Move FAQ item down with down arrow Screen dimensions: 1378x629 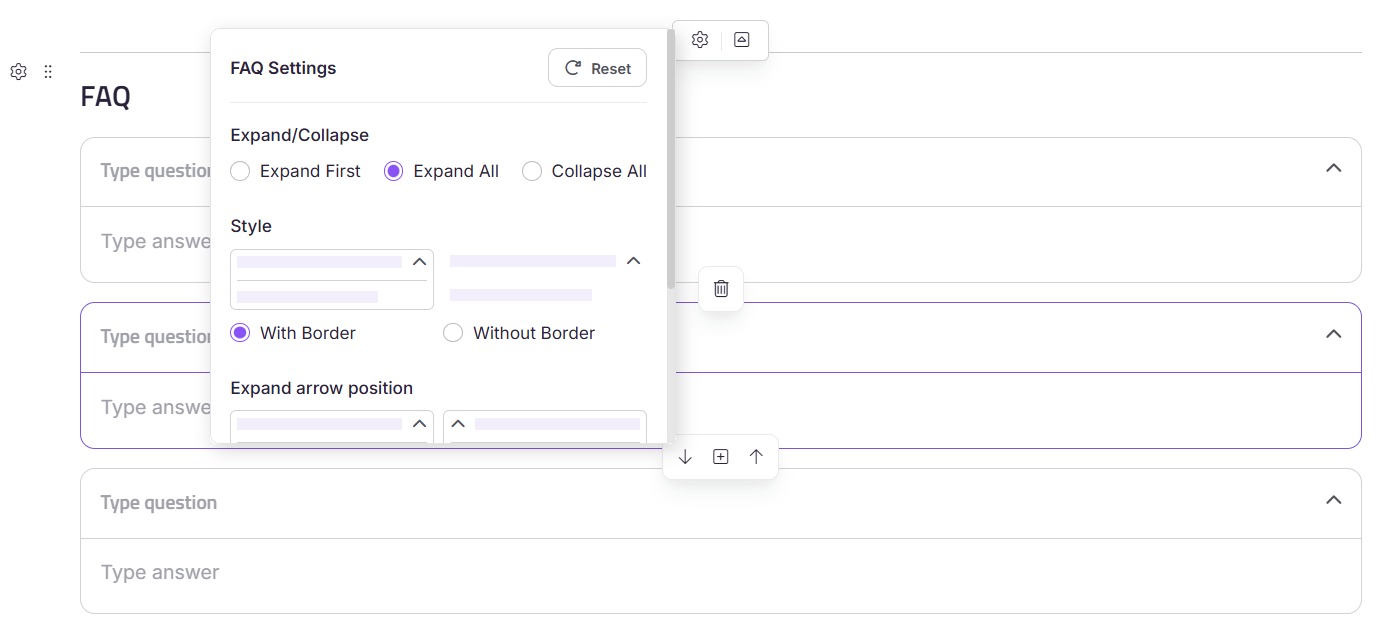pyautogui.click(x=685, y=457)
